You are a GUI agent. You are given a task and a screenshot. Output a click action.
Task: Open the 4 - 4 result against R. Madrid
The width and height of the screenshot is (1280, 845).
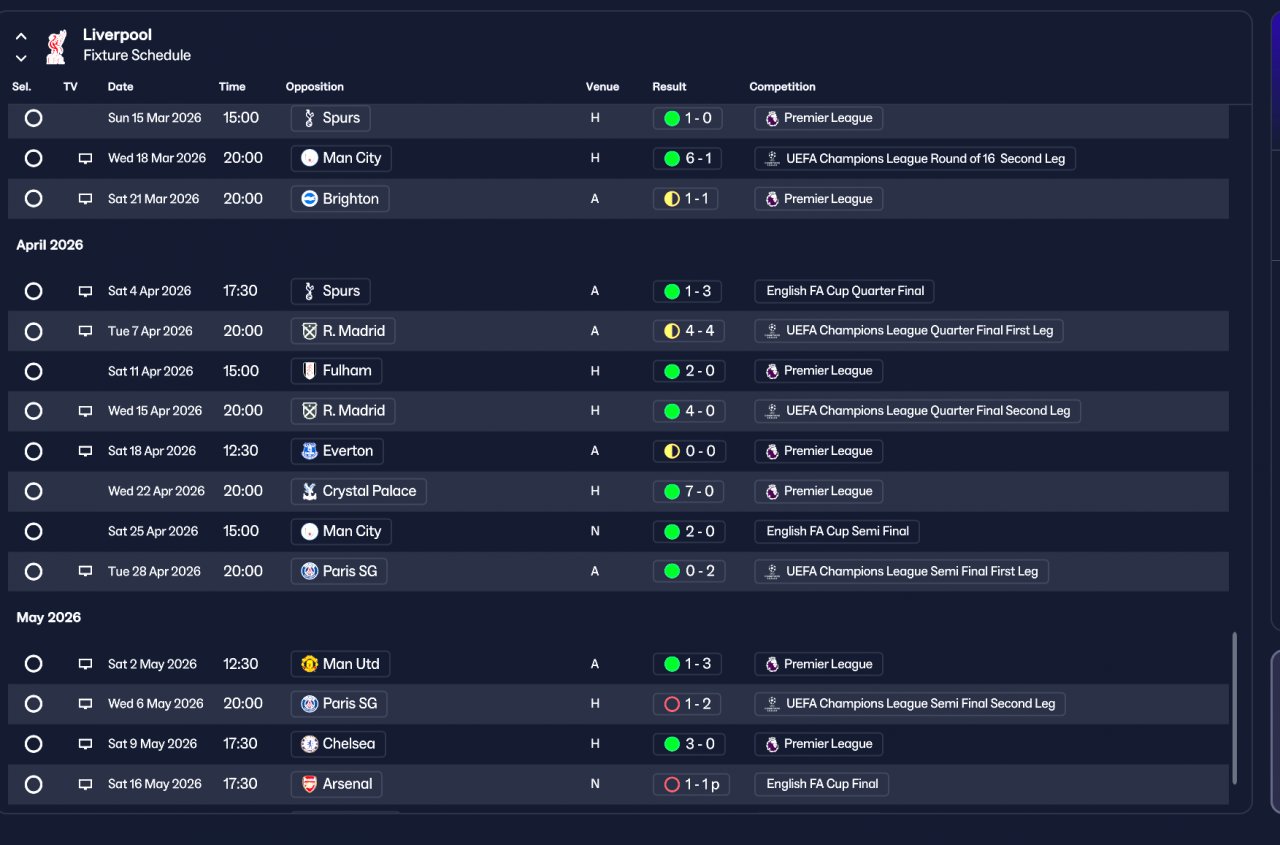click(x=688, y=331)
